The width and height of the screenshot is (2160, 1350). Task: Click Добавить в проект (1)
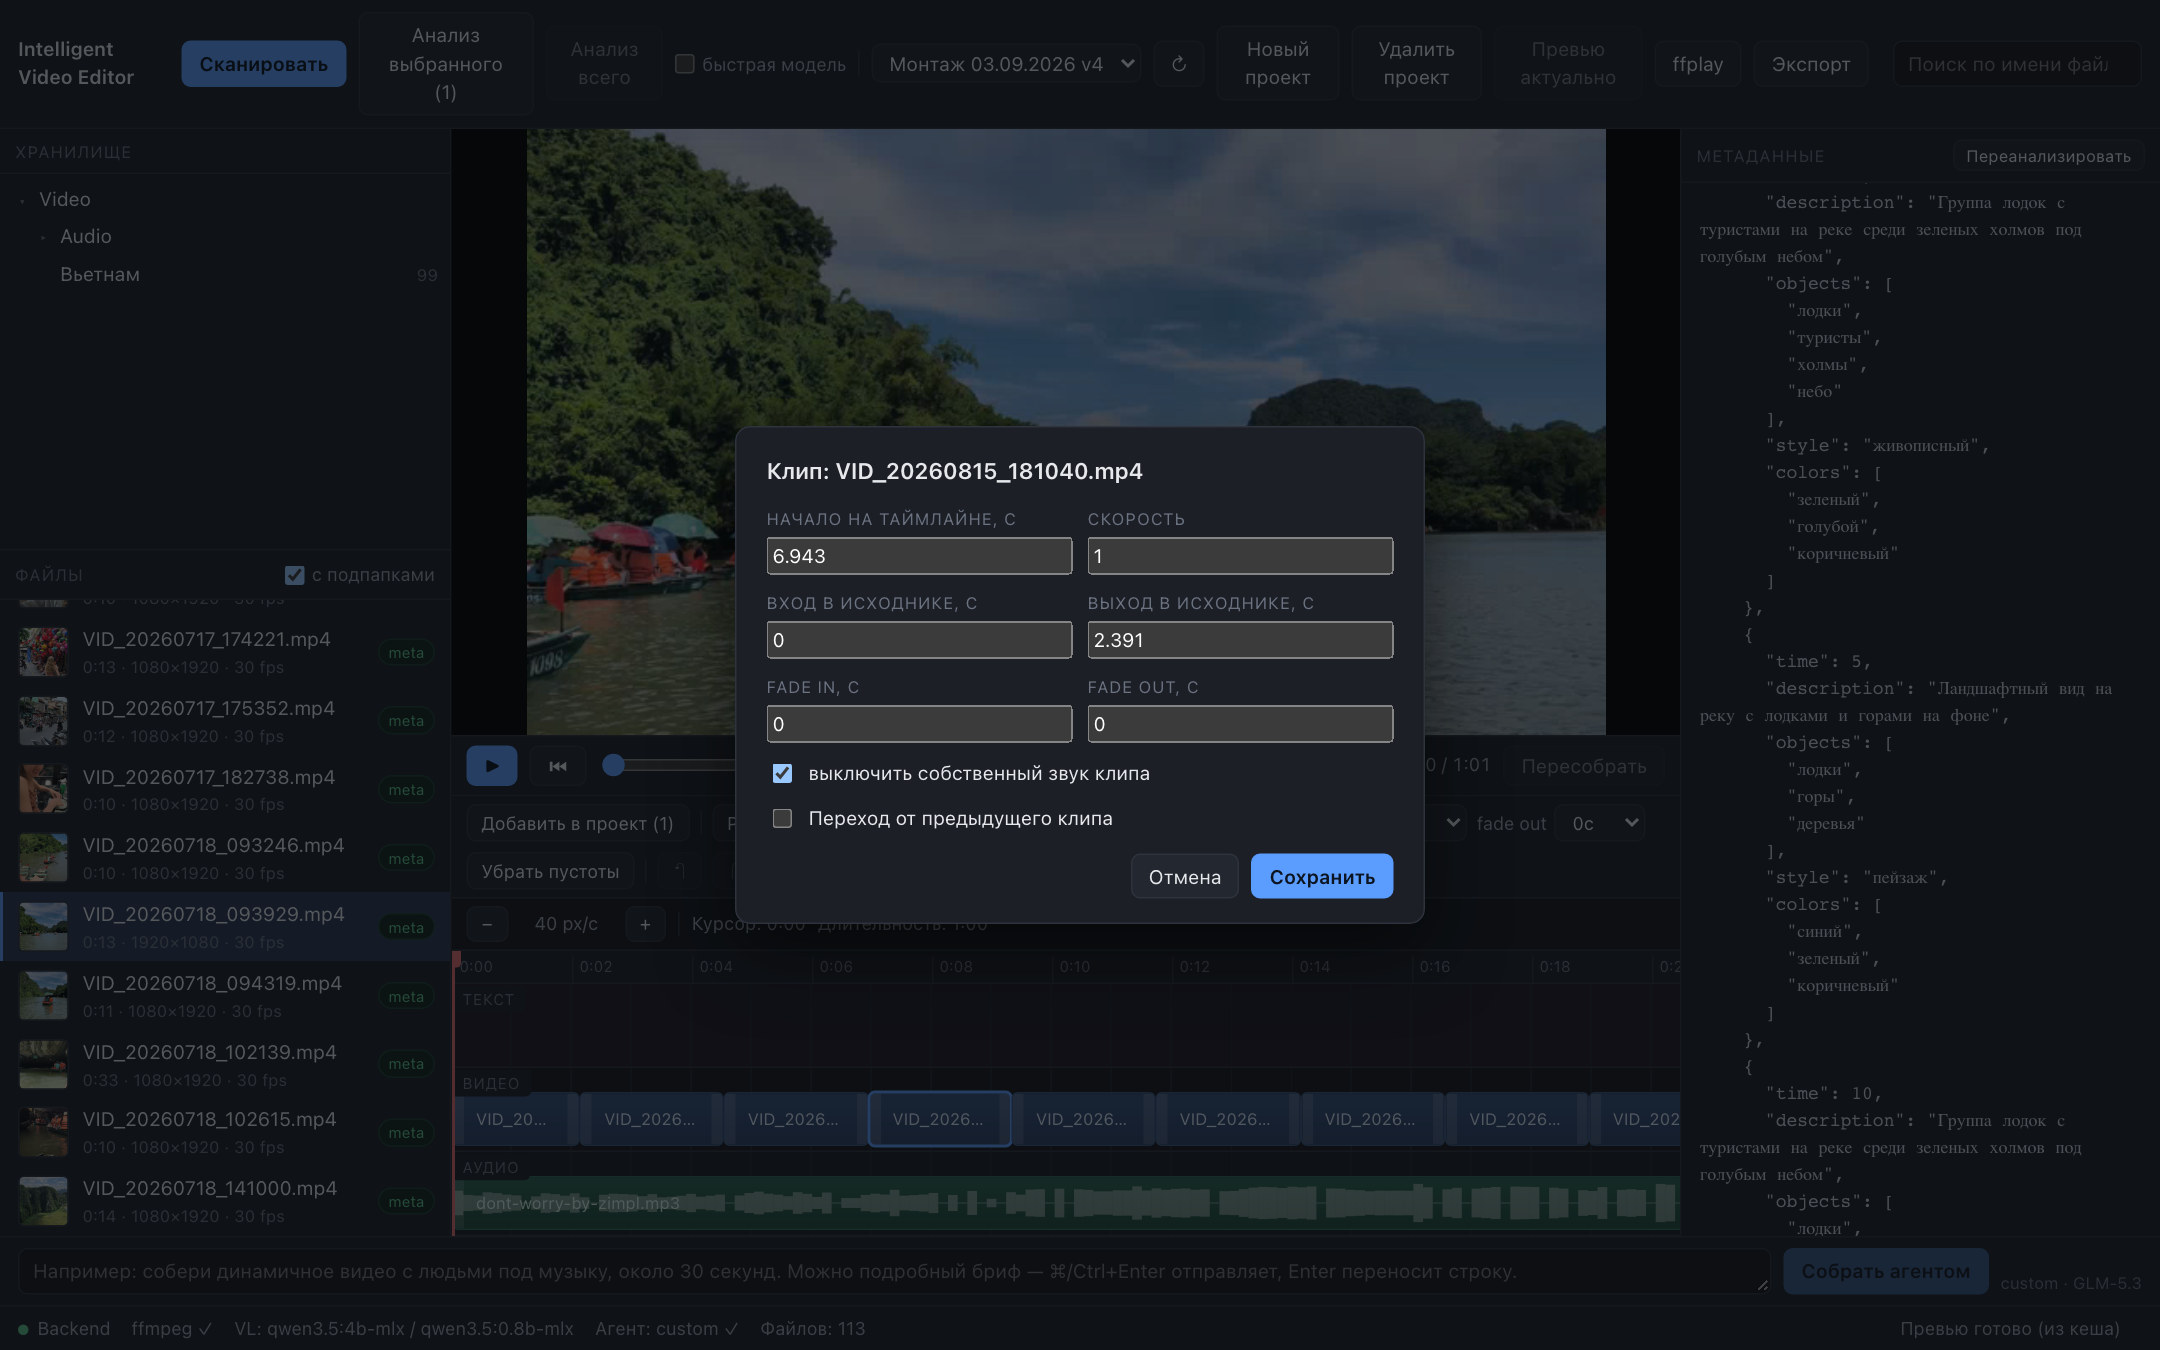577,823
